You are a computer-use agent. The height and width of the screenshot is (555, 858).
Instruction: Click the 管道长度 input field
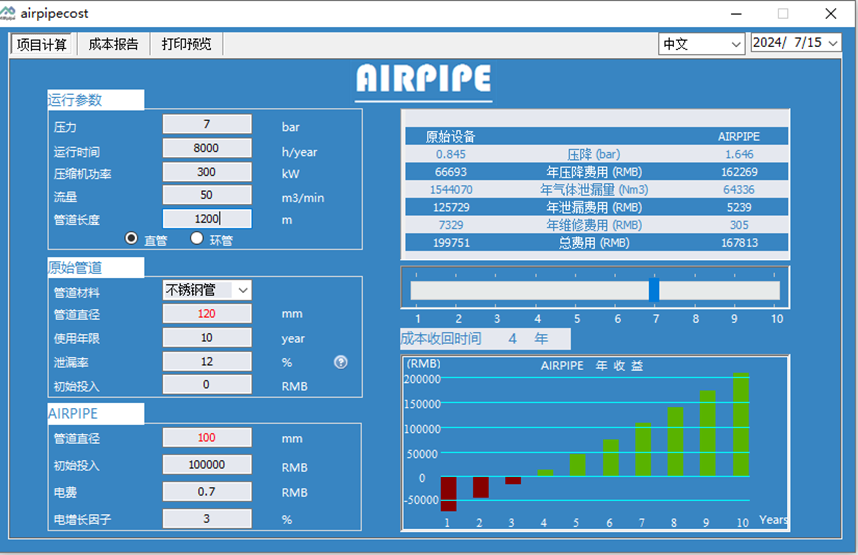click(207, 219)
